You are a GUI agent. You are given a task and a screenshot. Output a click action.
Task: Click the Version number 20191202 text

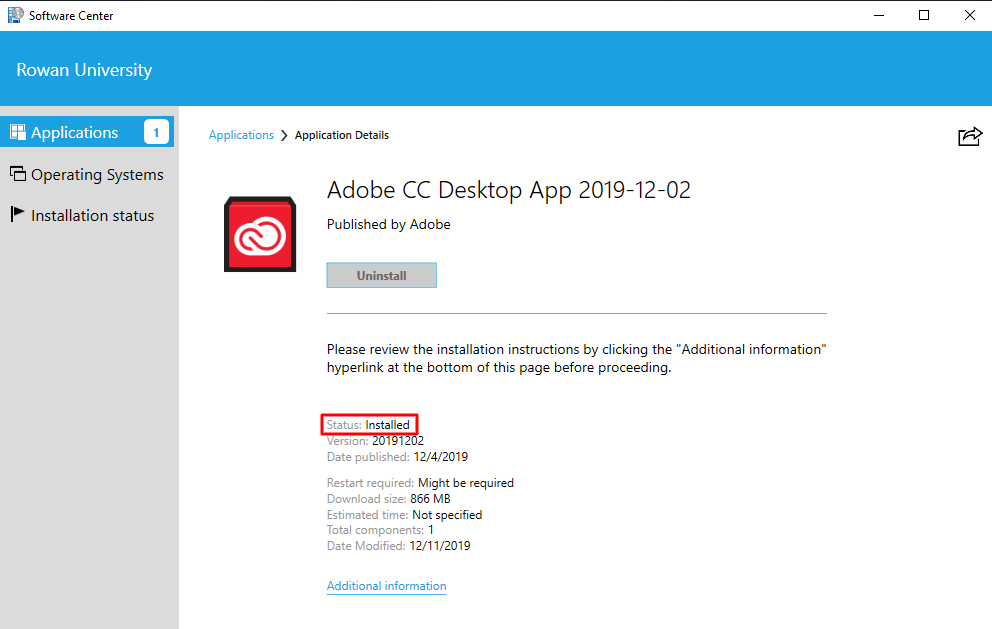coord(398,440)
